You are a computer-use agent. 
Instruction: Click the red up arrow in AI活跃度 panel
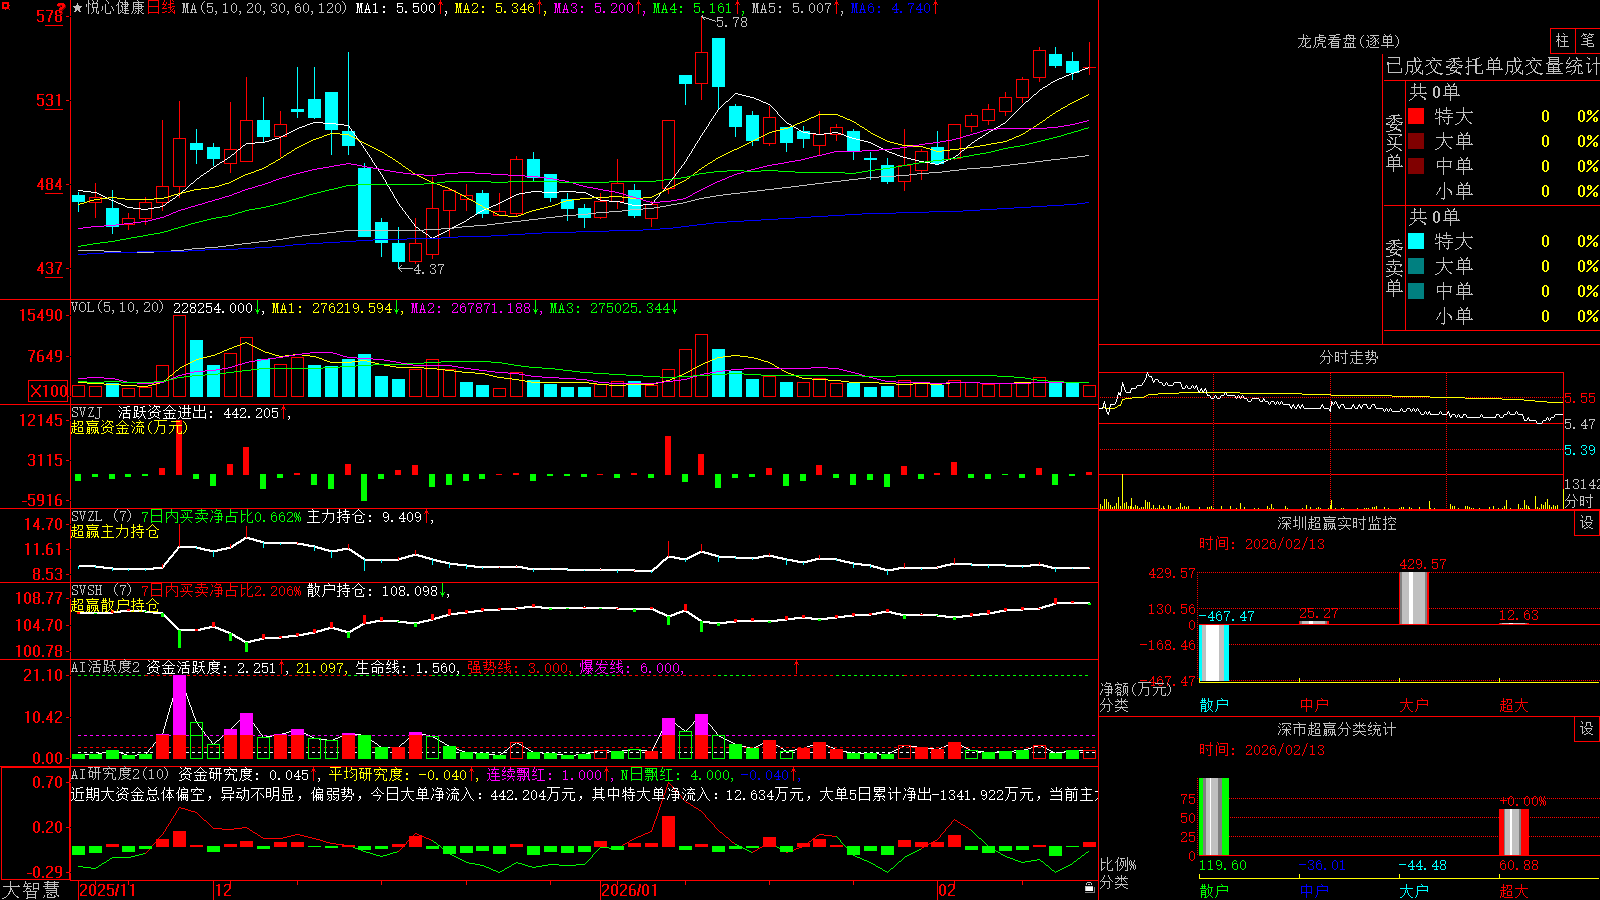pos(797,666)
